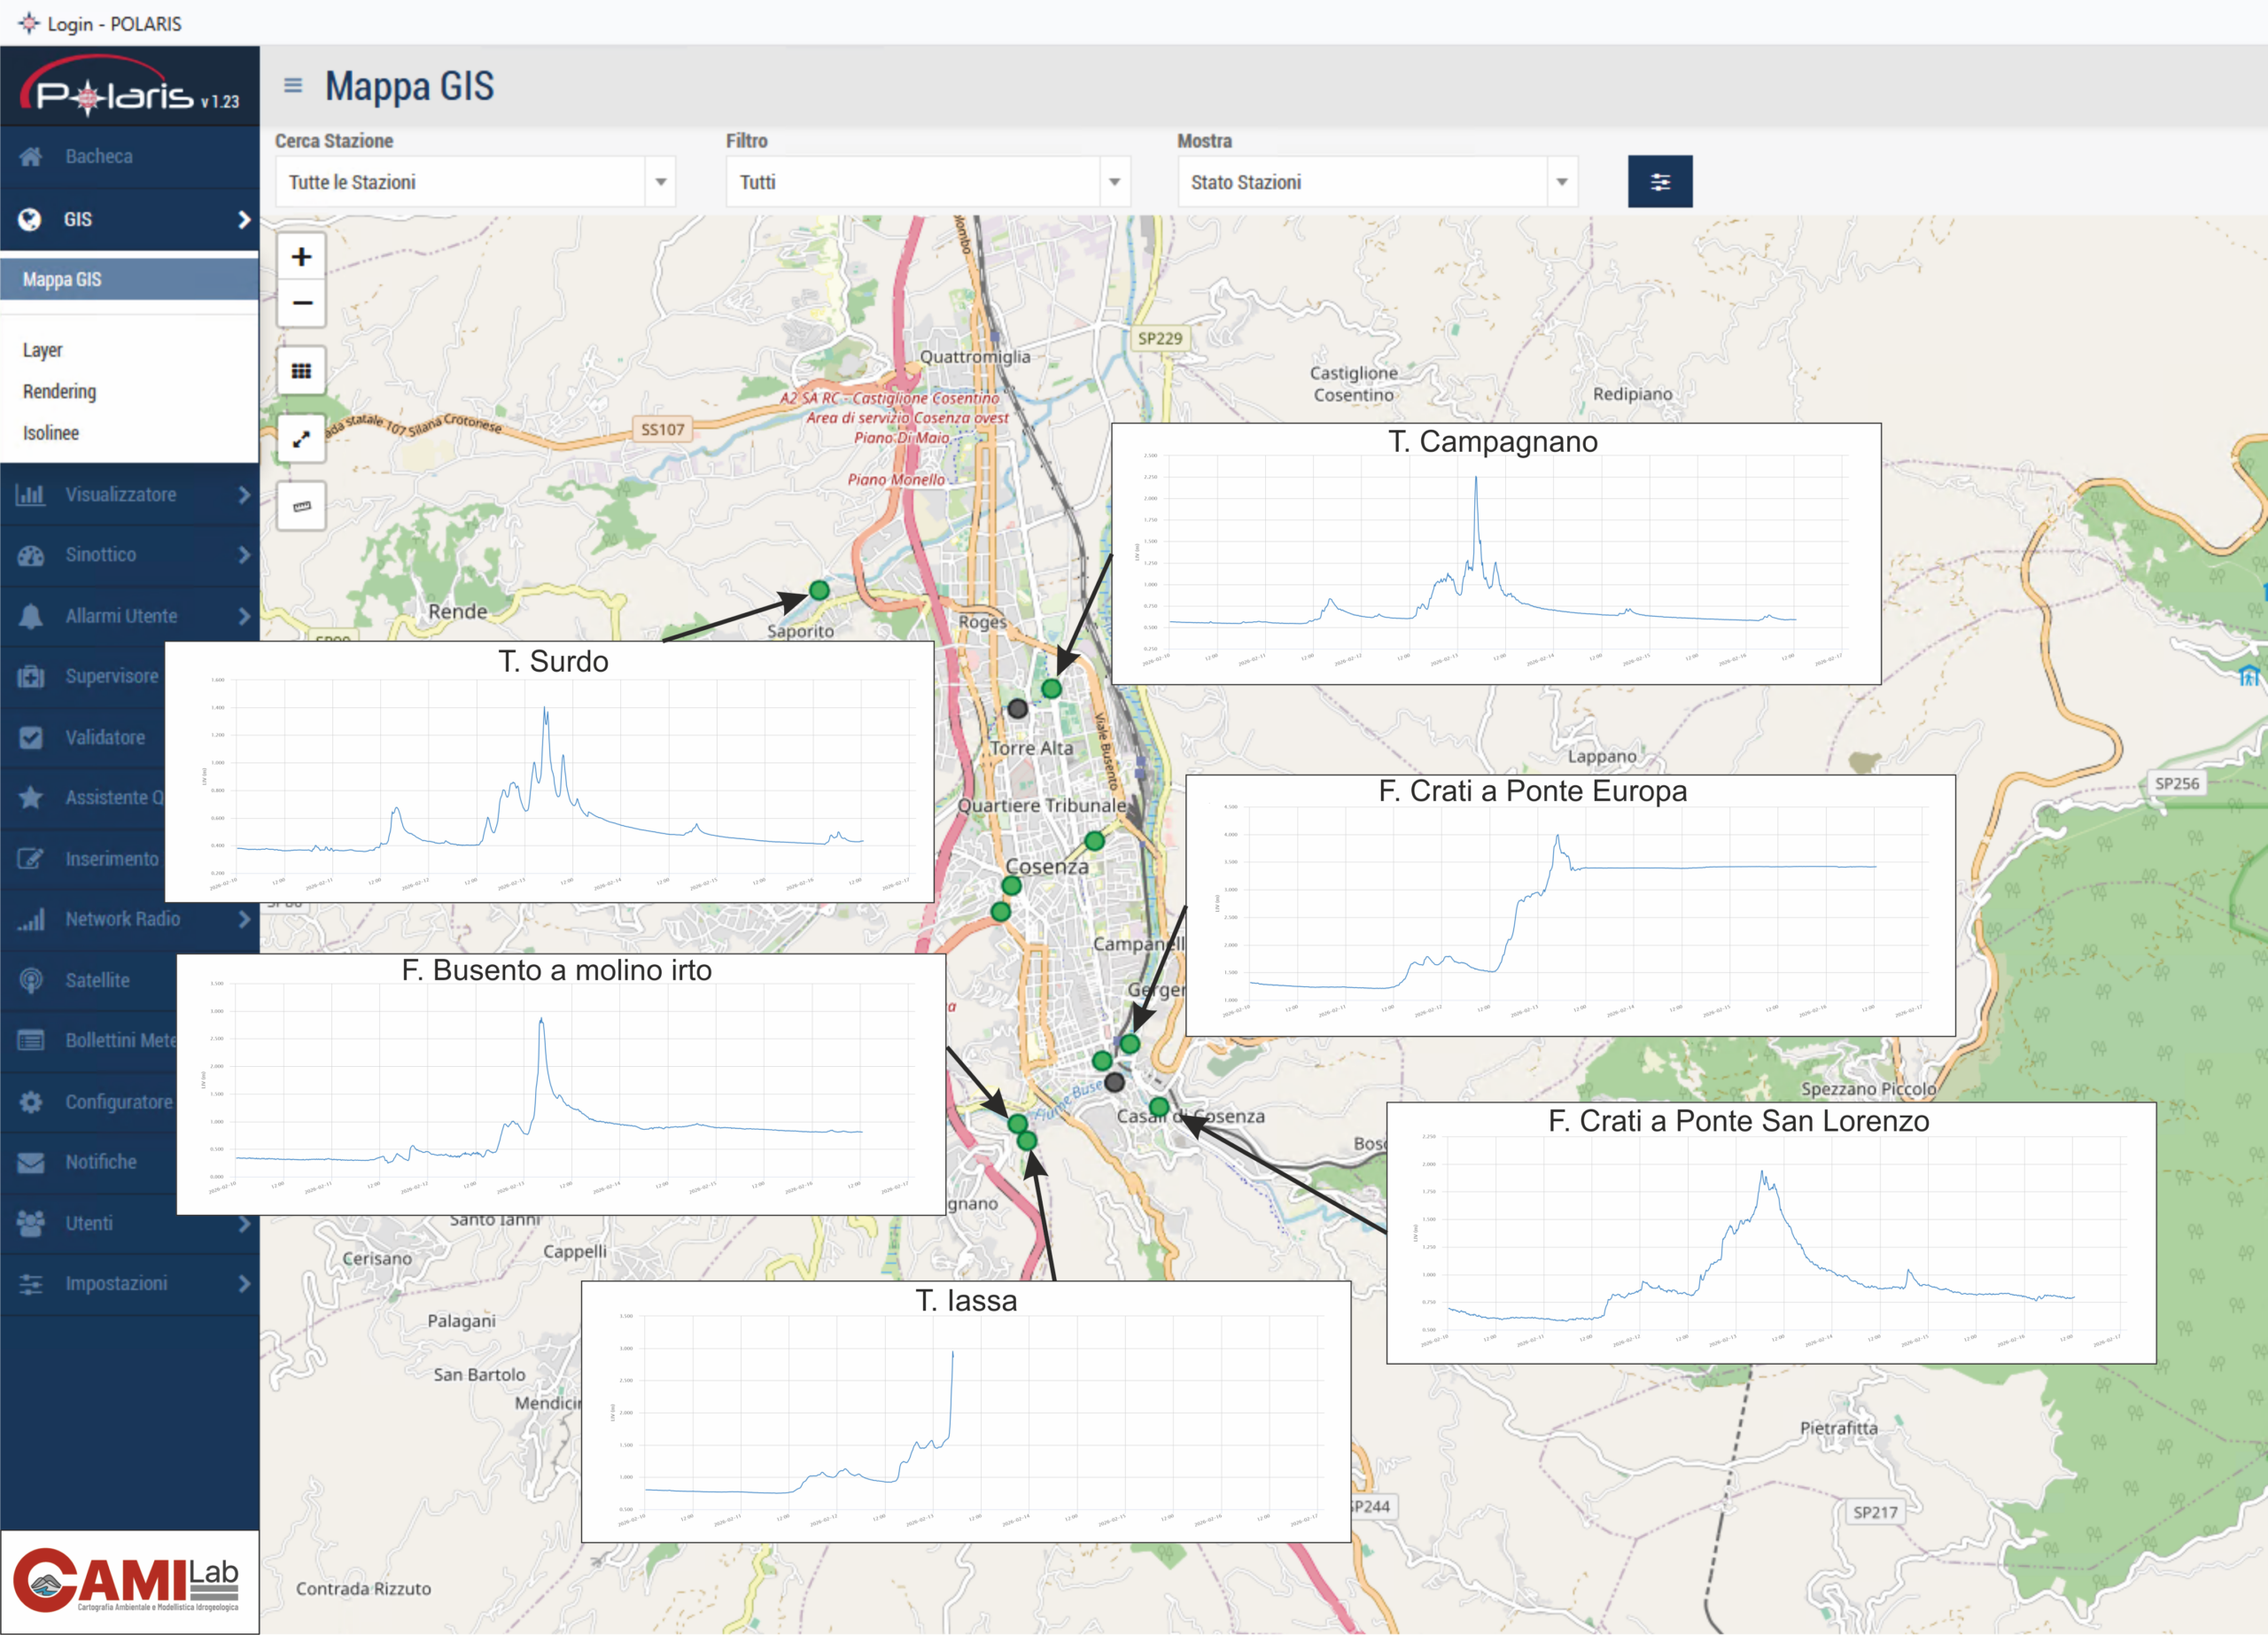Click the gray station marker near Torre Alta
Viewport: 2268px width, 1635px height.
point(1017,709)
